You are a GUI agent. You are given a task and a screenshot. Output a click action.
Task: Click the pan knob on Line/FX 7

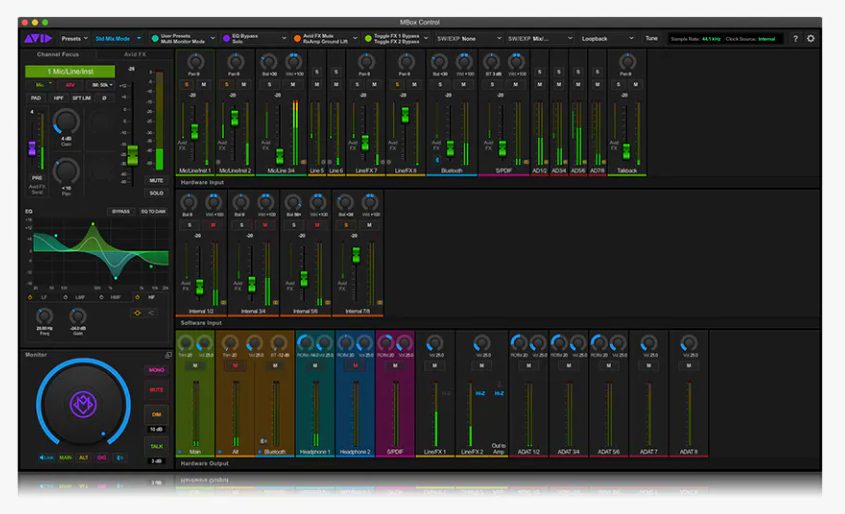[365, 61]
